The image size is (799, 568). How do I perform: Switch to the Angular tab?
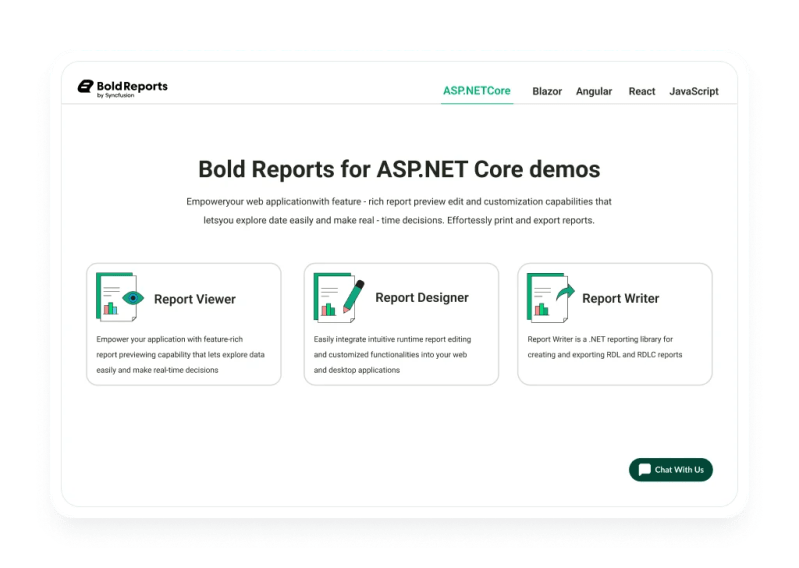(x=594, y=92)
